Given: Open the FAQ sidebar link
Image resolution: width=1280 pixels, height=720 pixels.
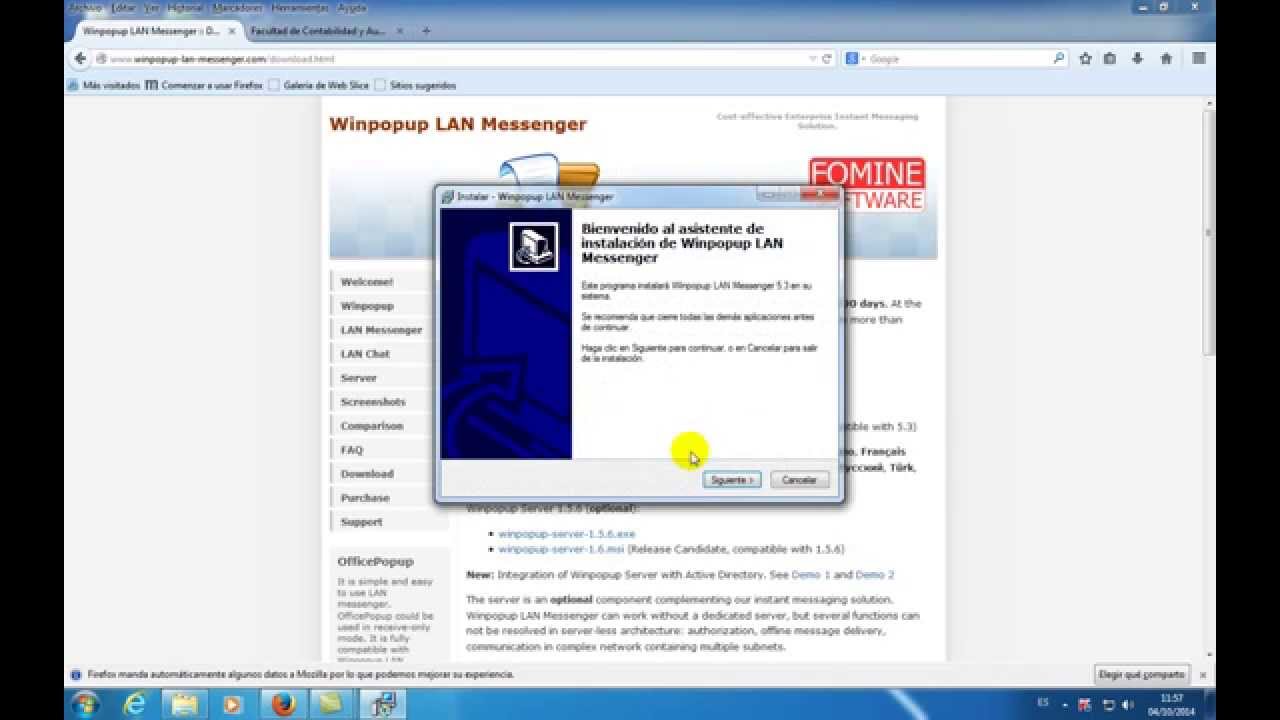Looking at the screenshot, I should pyautogui.click(x=352, y=450).
